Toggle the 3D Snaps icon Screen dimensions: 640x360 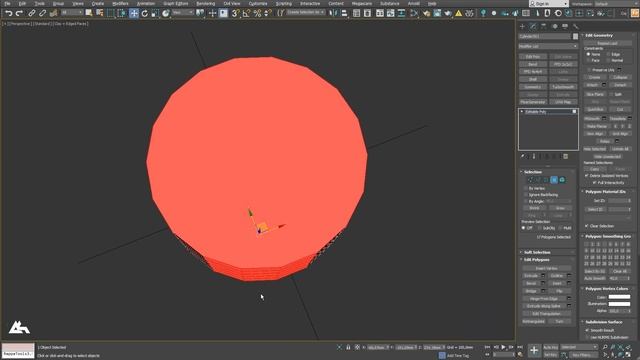pos(236,13)
